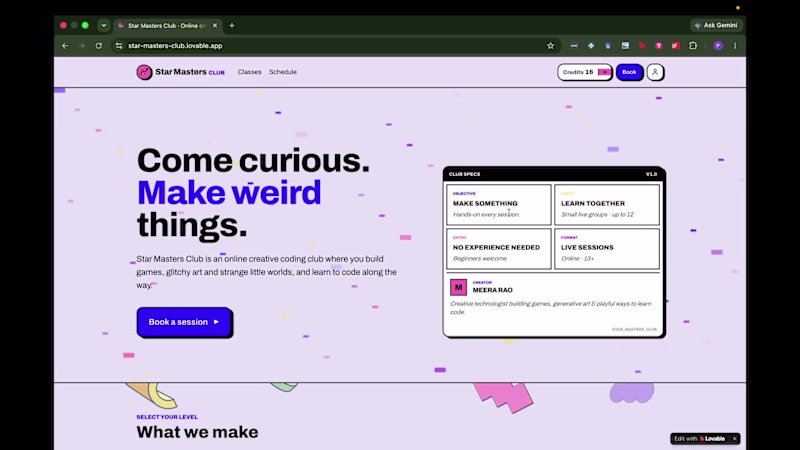Click the CLUB SPECS card header
The width and height of the screenshot is (800, 450).
pos(554,174)
